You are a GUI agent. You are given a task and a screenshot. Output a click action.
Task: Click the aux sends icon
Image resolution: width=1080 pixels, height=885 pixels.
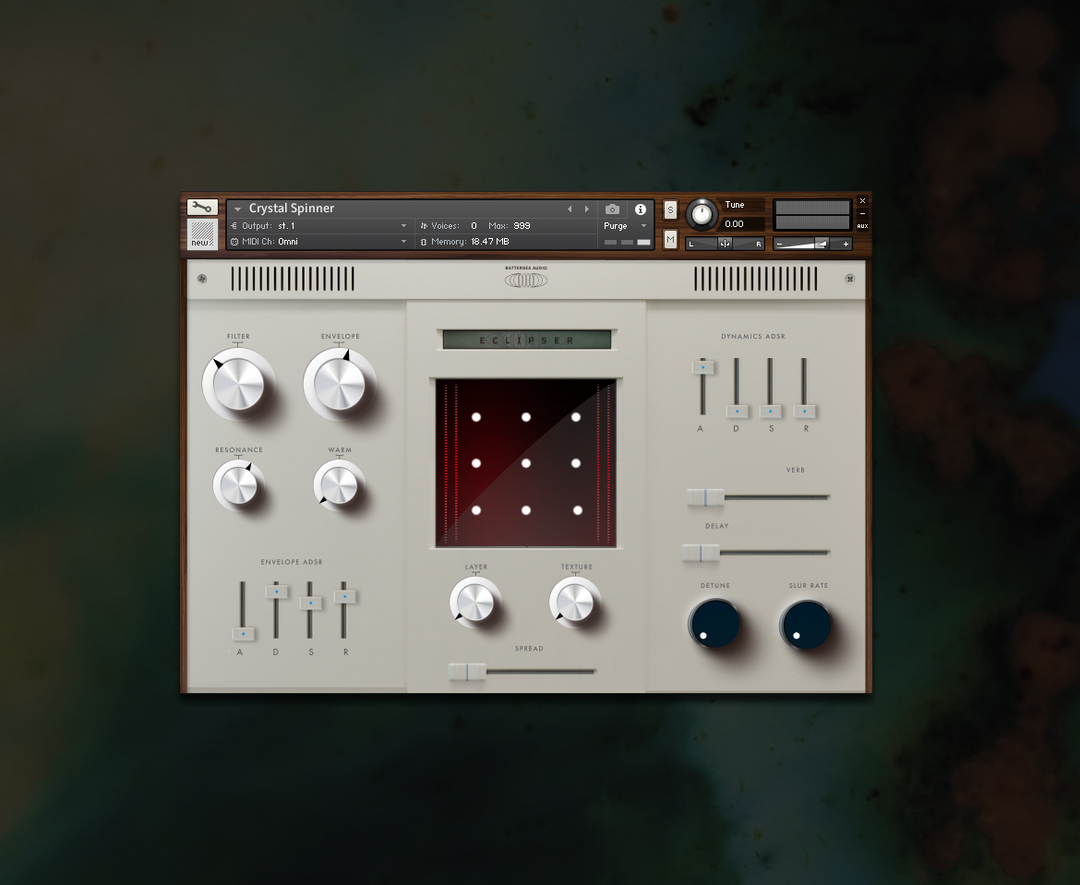point(863,226)
